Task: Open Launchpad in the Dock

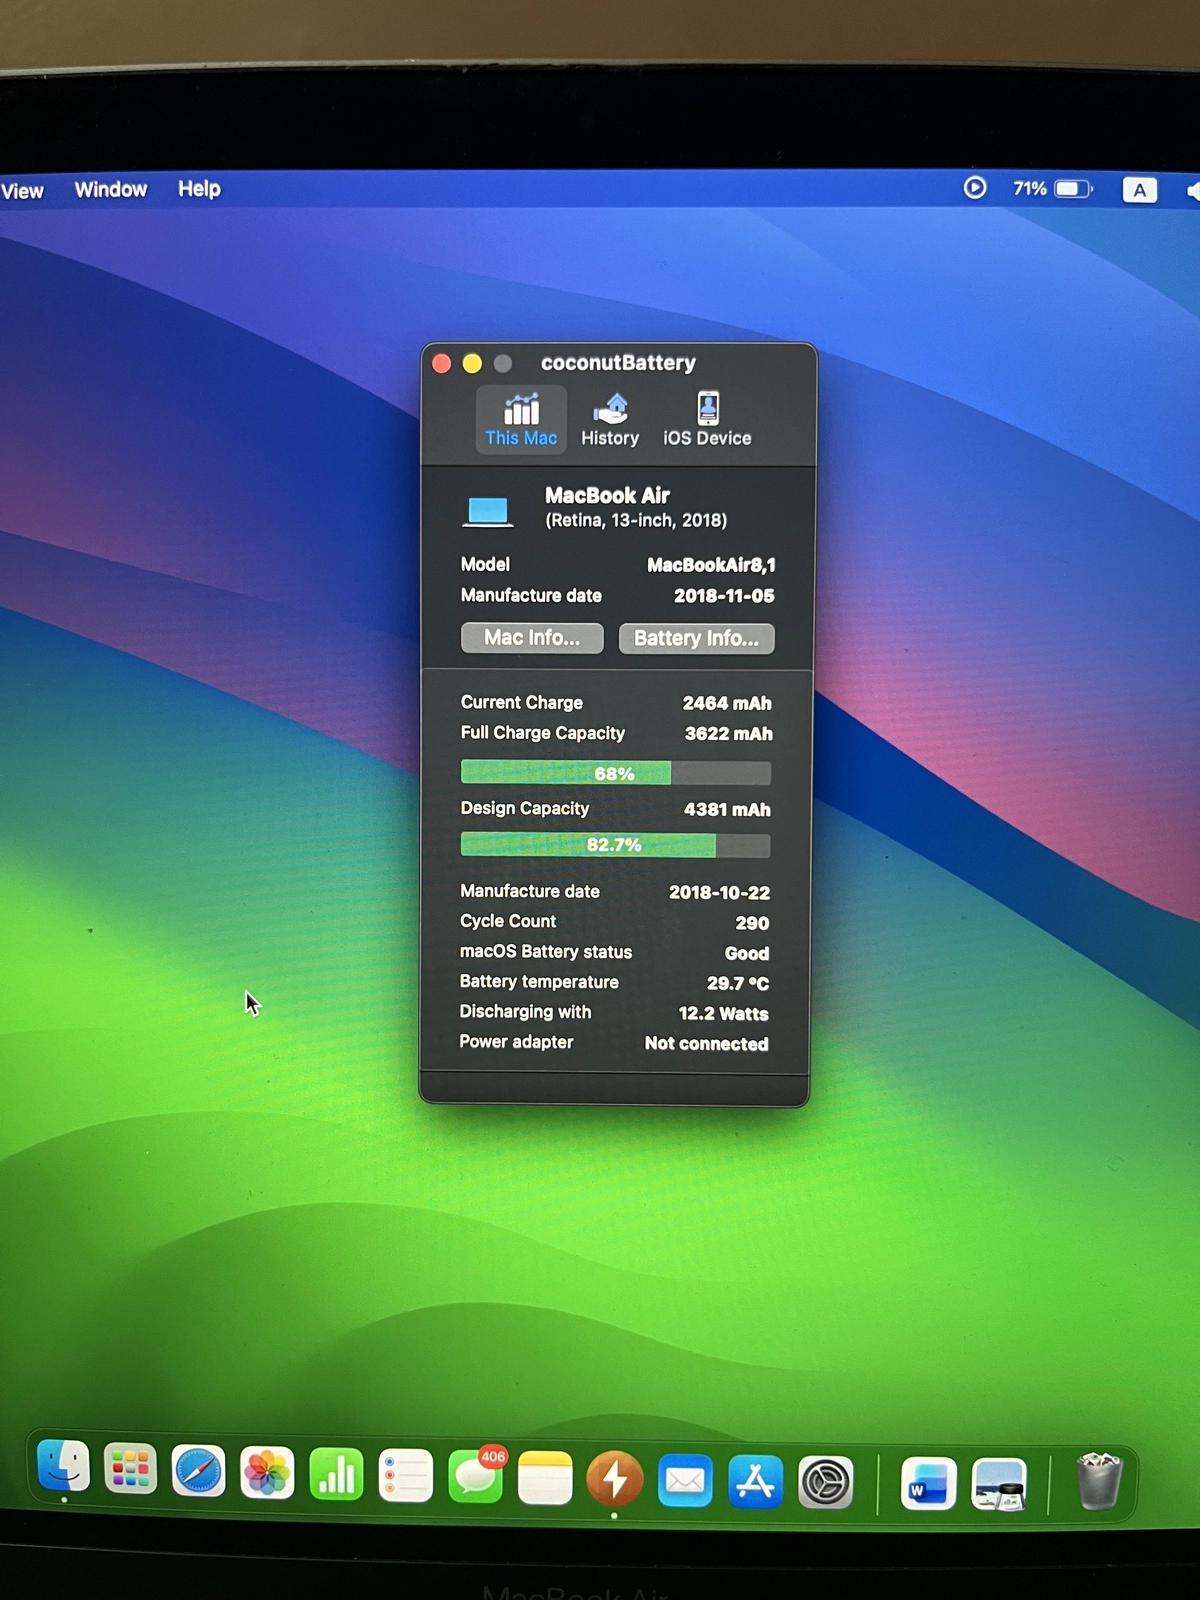Action: [x=131, y=1470]
